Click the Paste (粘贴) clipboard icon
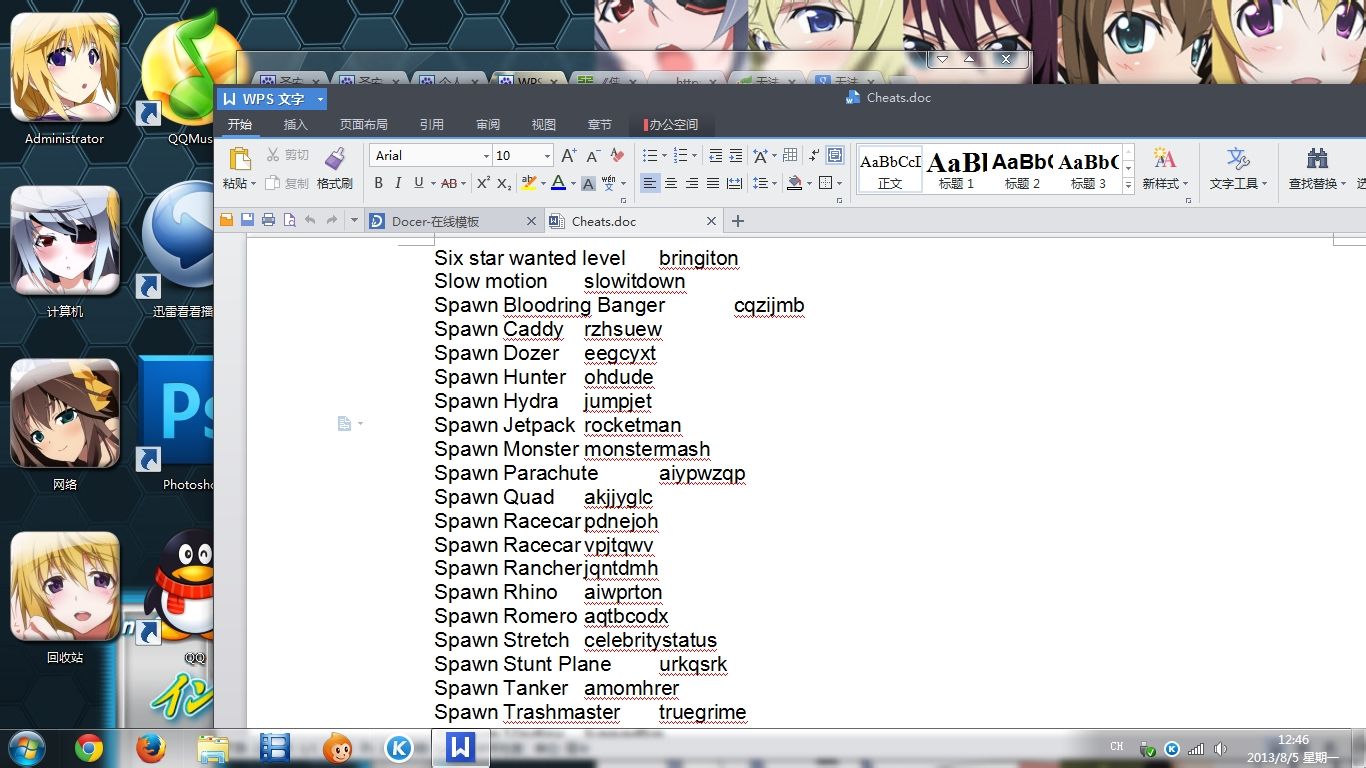The width and height of the screenshot is (1366, 768). [x=240, y=158]
